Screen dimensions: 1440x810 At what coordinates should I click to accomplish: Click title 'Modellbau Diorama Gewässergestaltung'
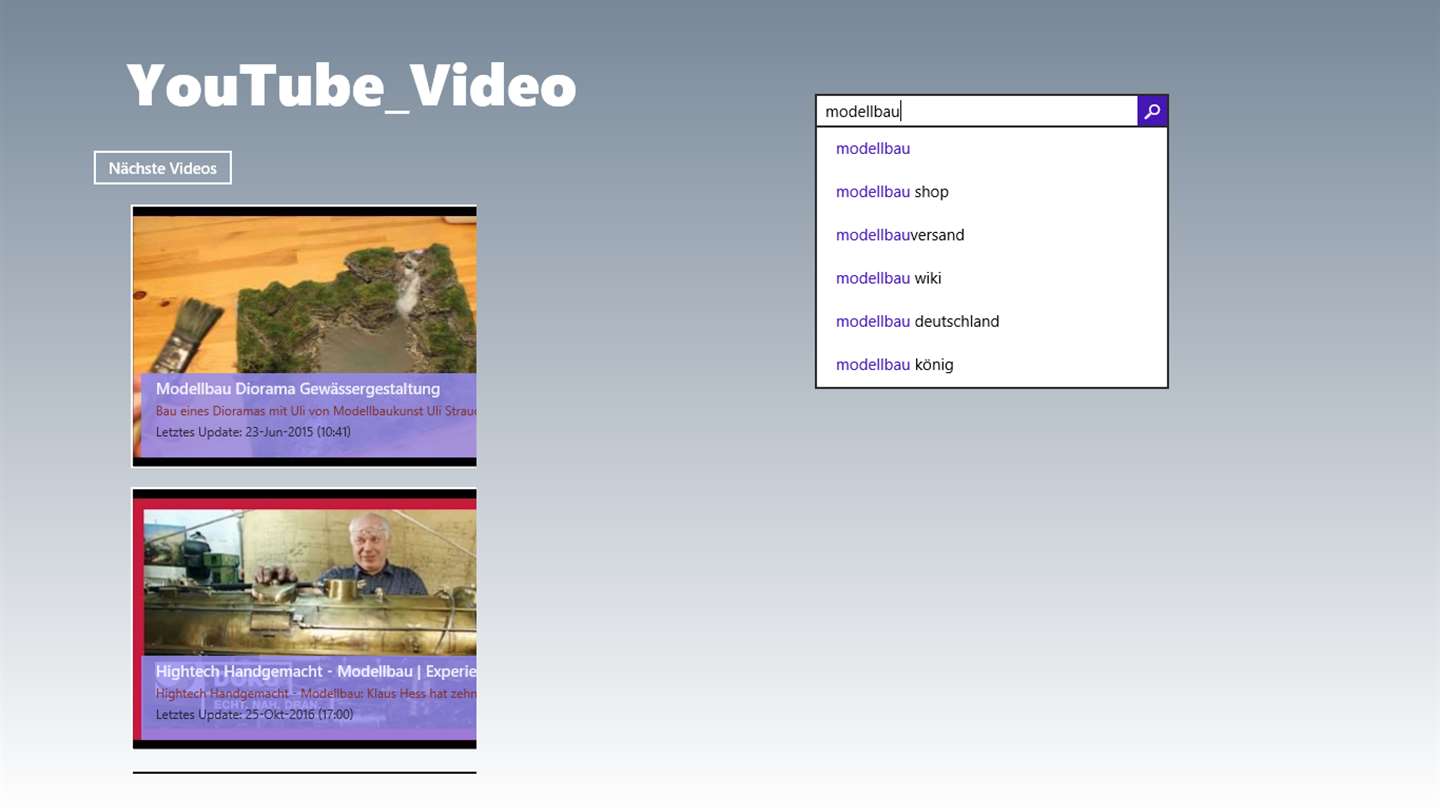click(298, 389)
